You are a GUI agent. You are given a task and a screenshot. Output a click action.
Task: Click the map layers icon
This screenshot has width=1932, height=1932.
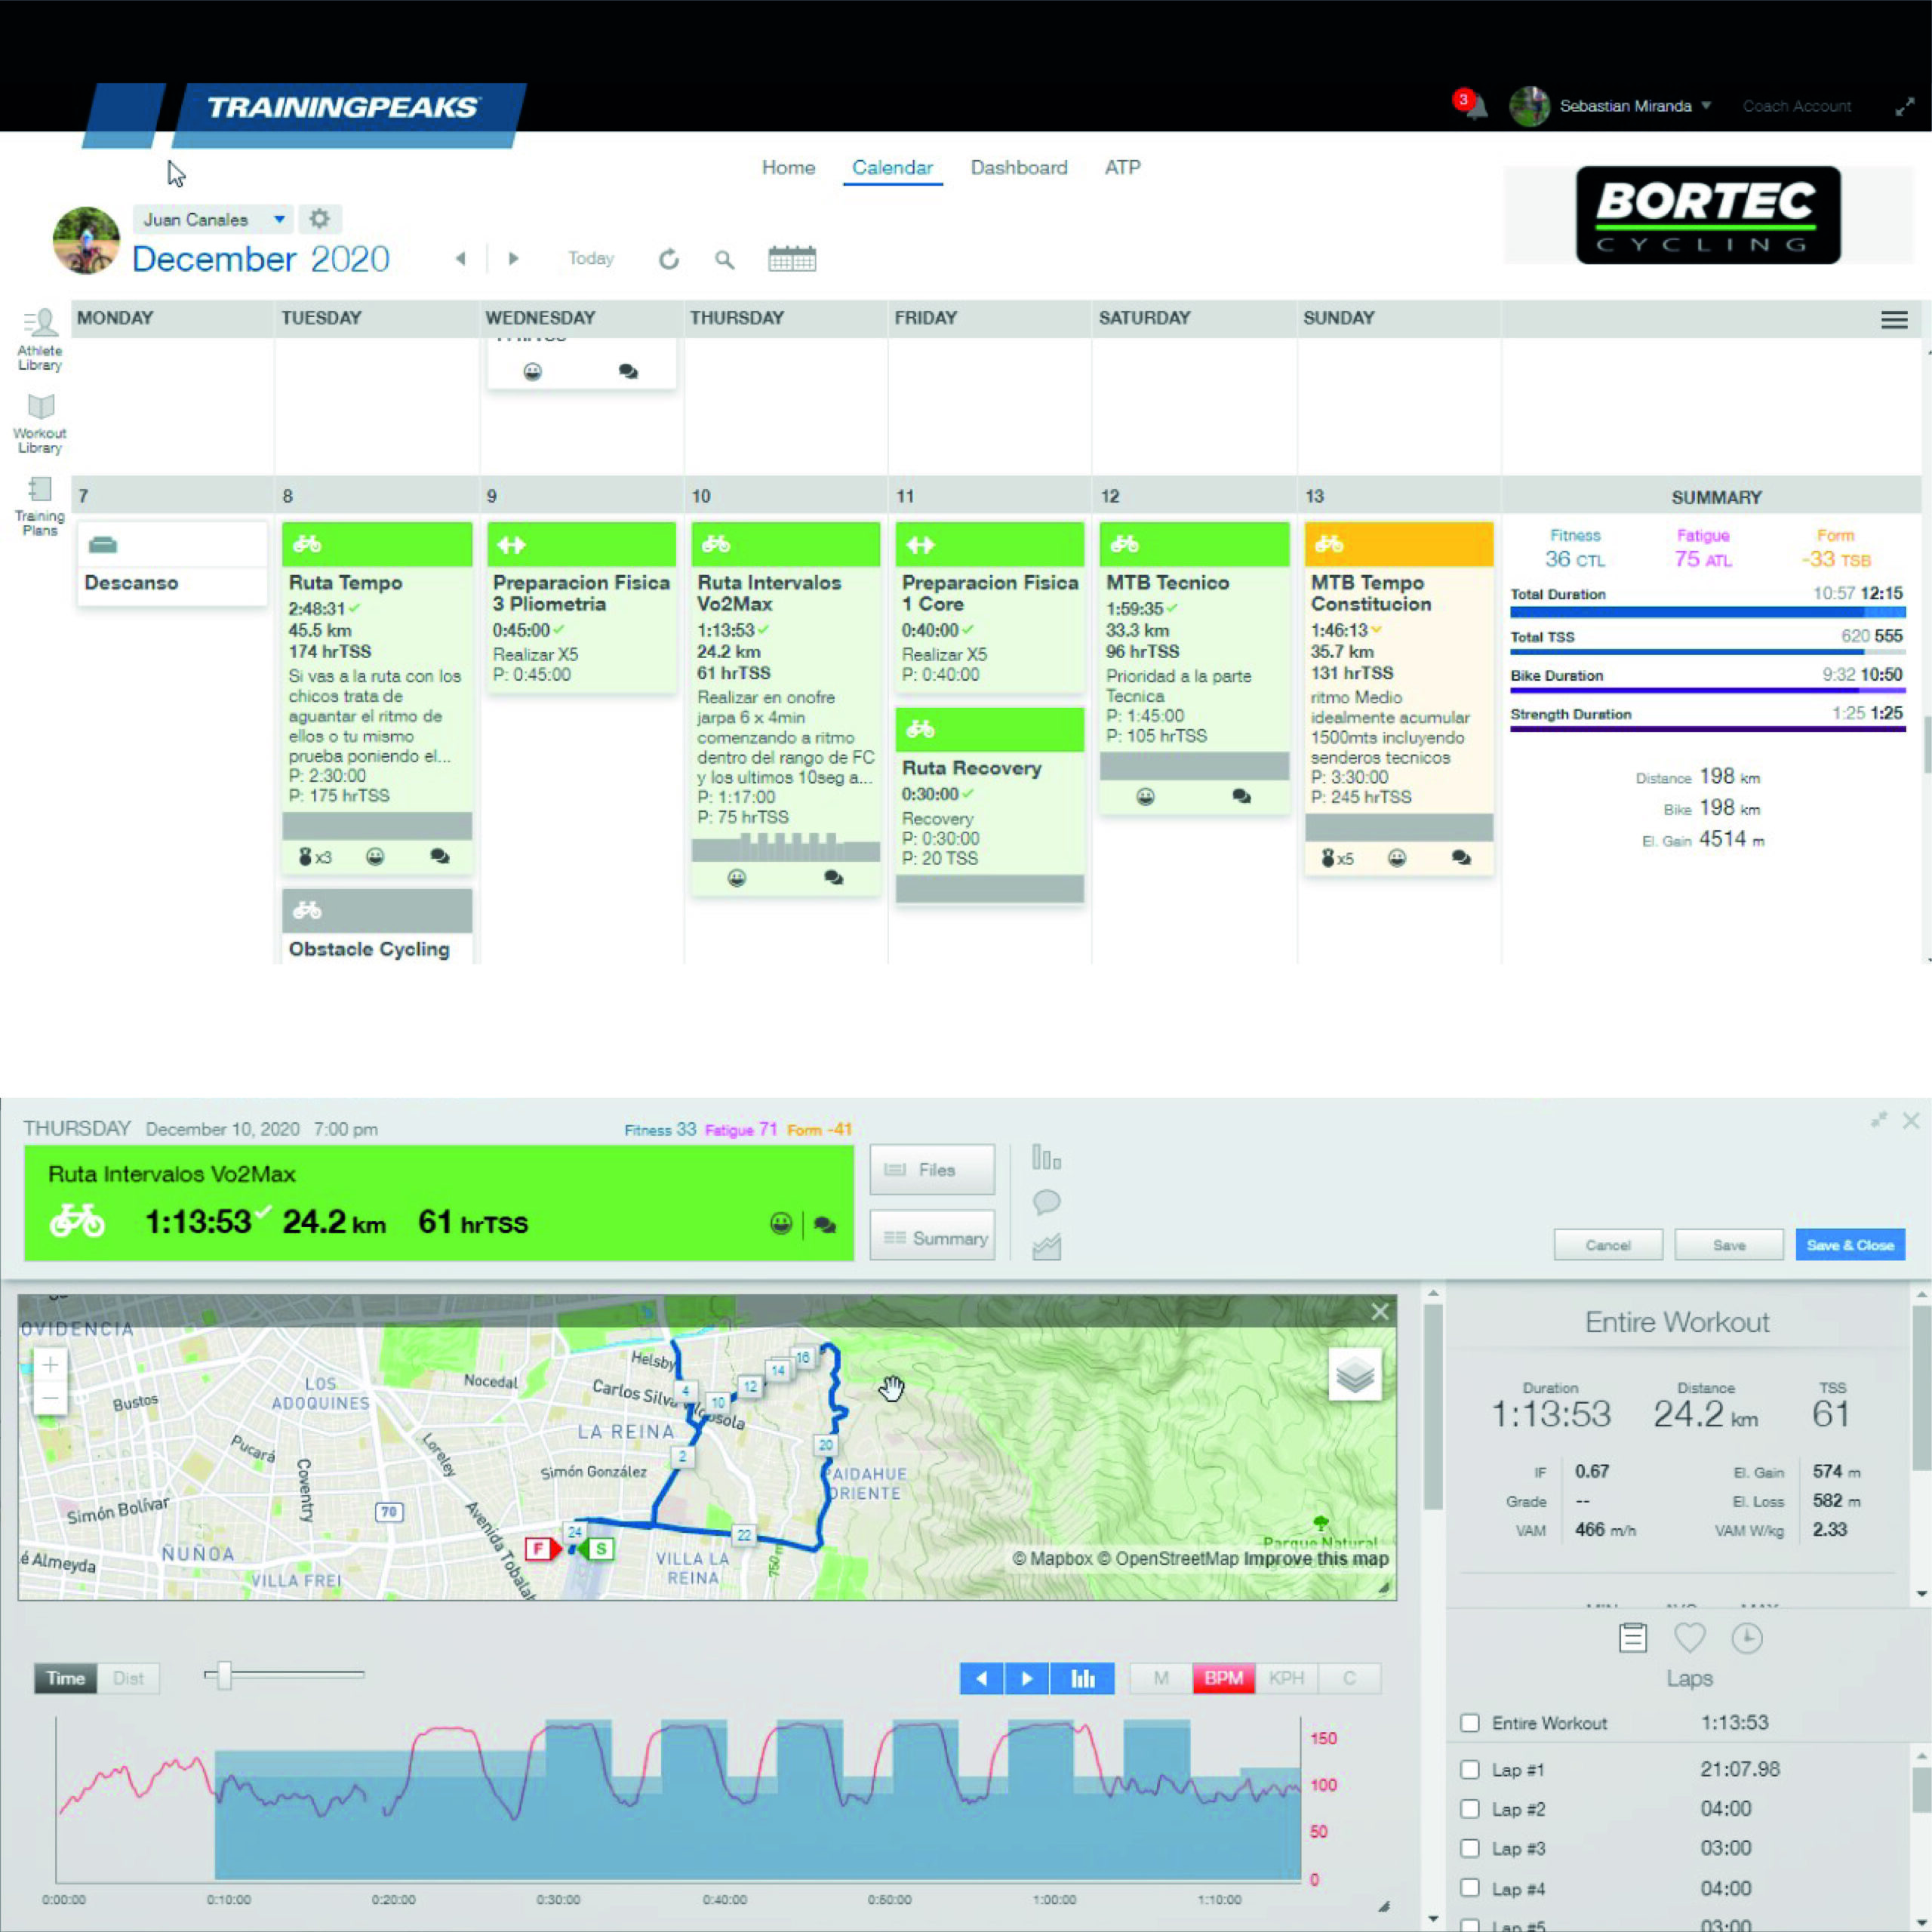pos(1355,1375)
